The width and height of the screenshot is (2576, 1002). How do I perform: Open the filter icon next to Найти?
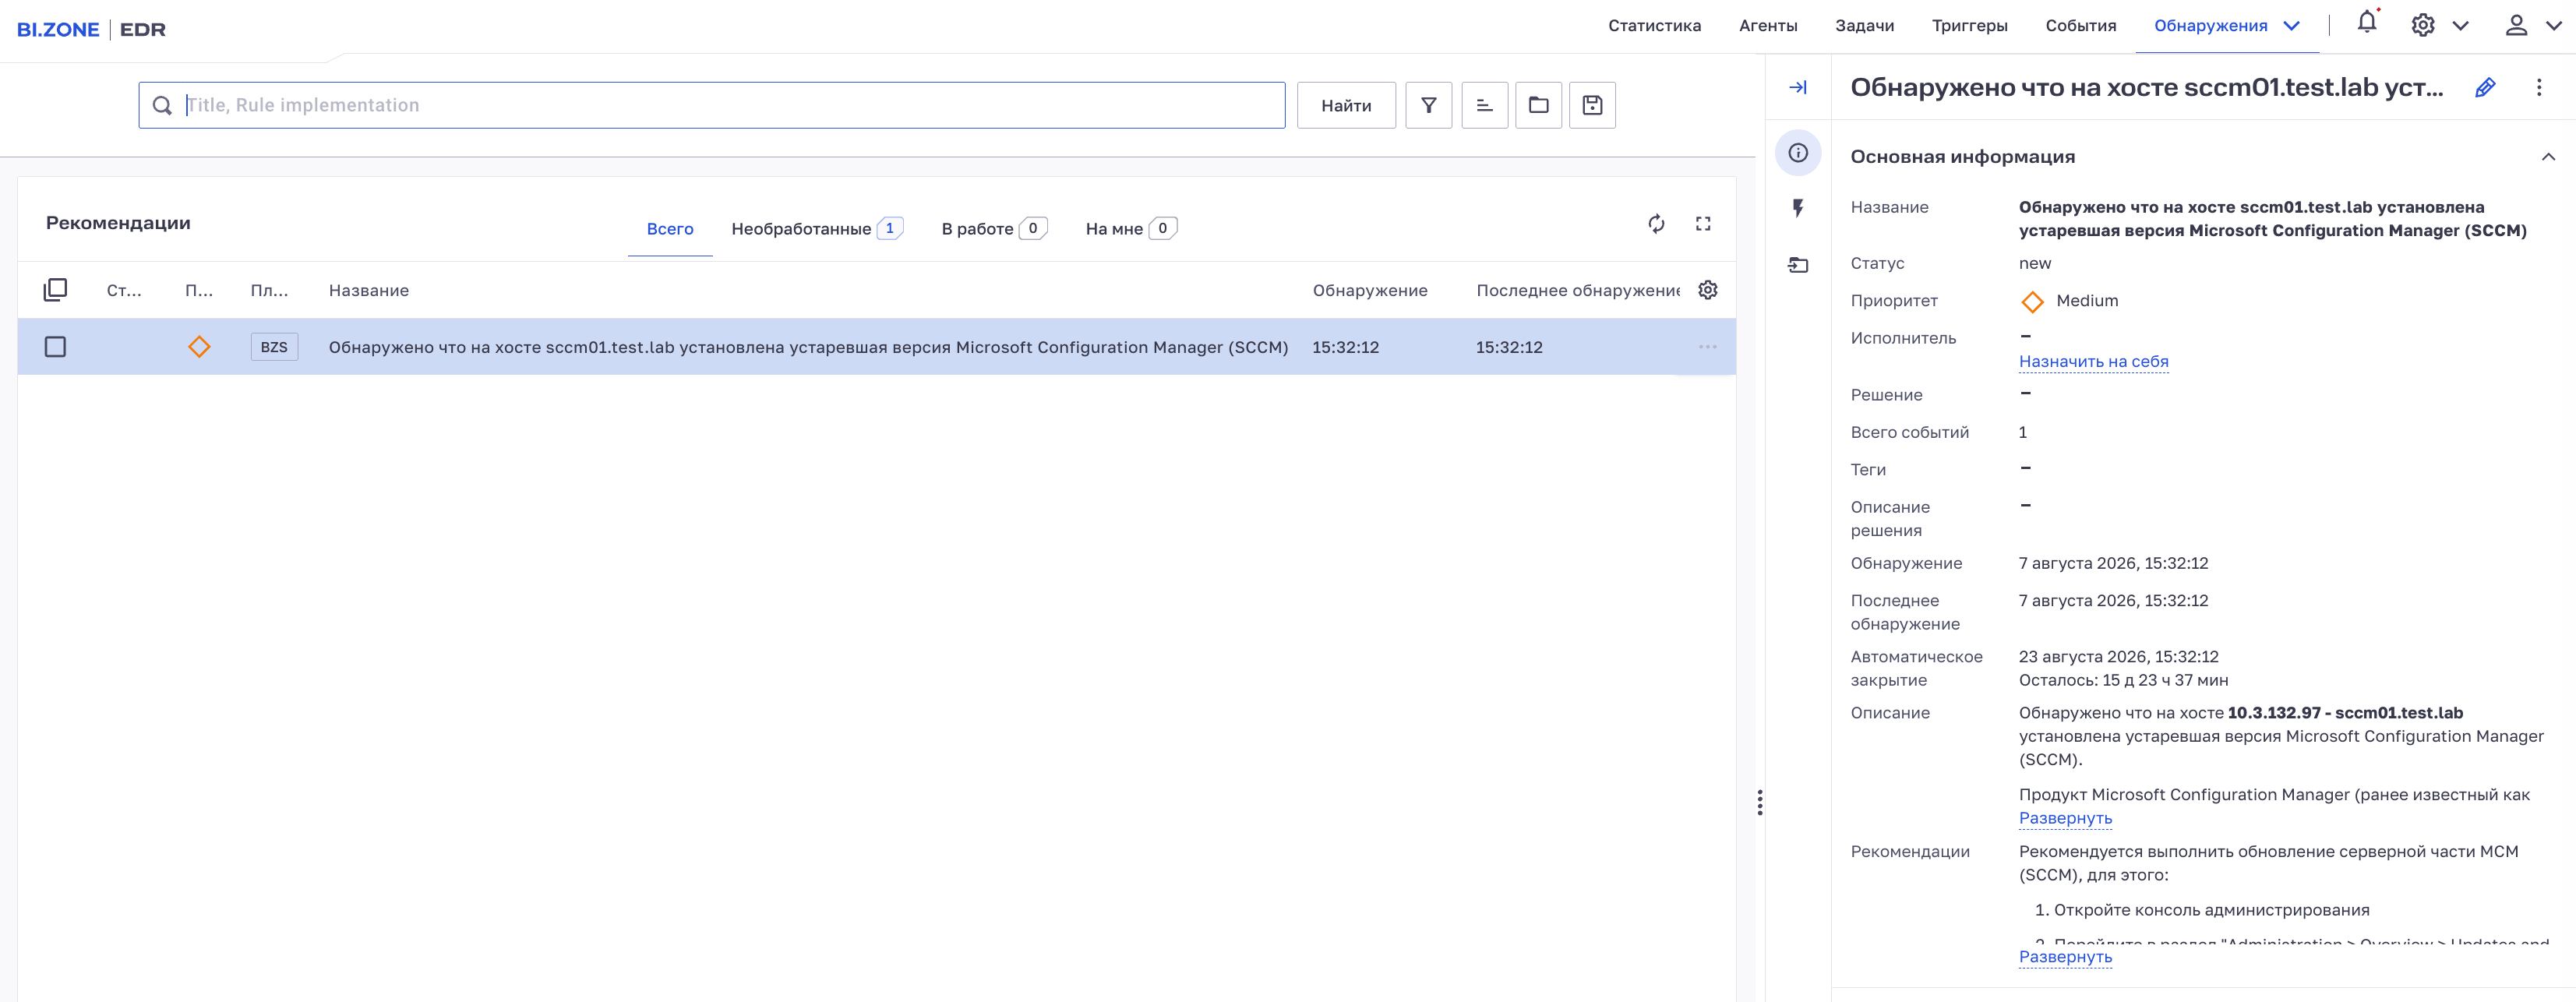coord(1428,105)
